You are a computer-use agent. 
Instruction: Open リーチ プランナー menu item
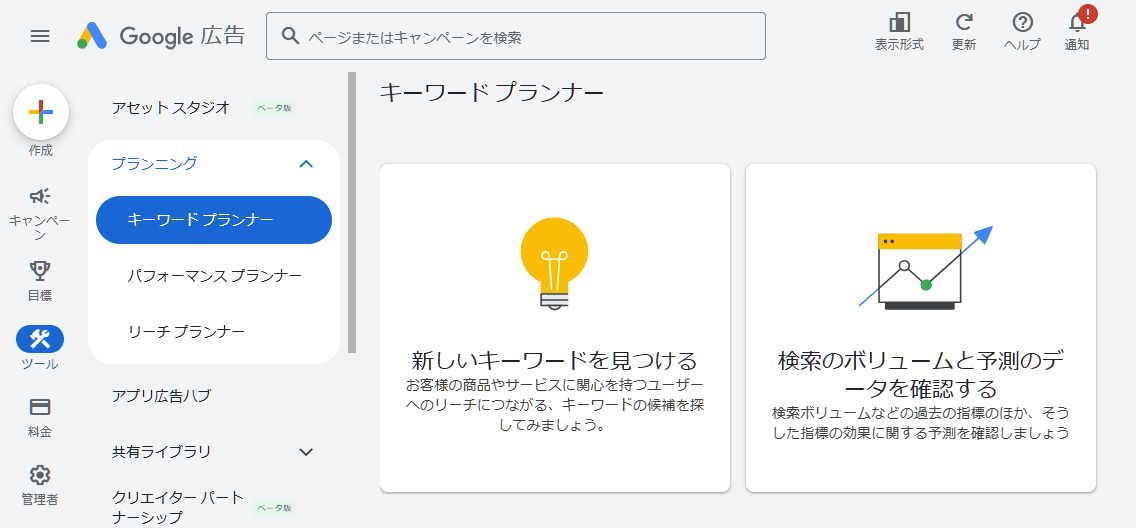187,331
